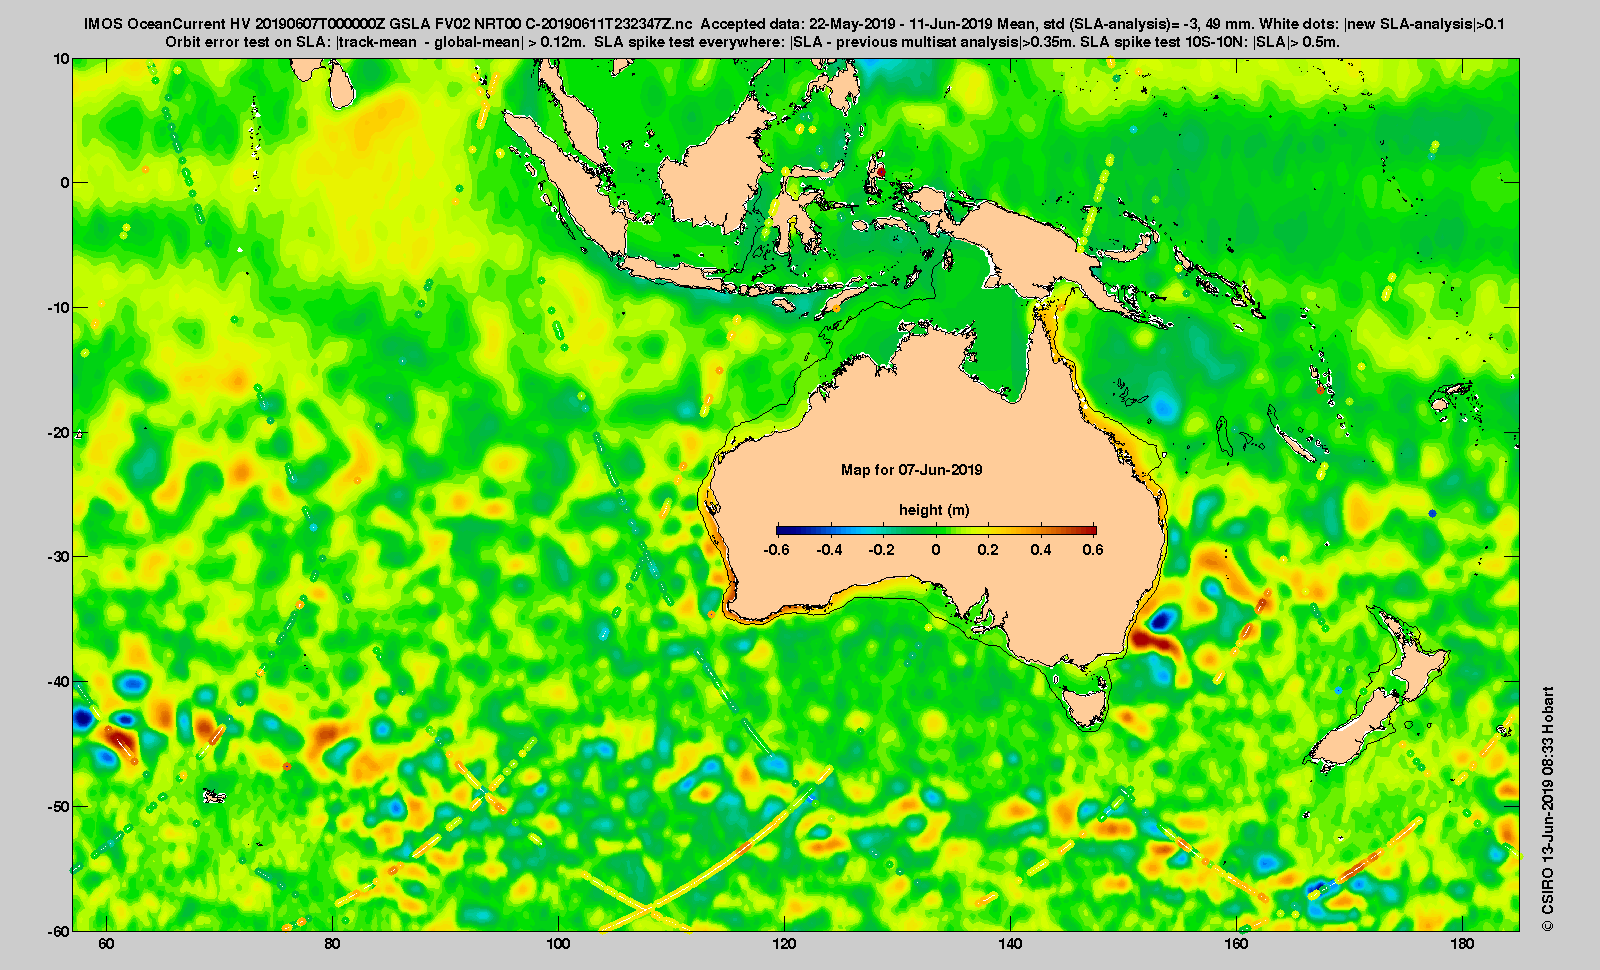The width and height of the screenshot is (1600, 970).
Task: Click the 0 tick label under the colorbar
Action: point(936,550)
